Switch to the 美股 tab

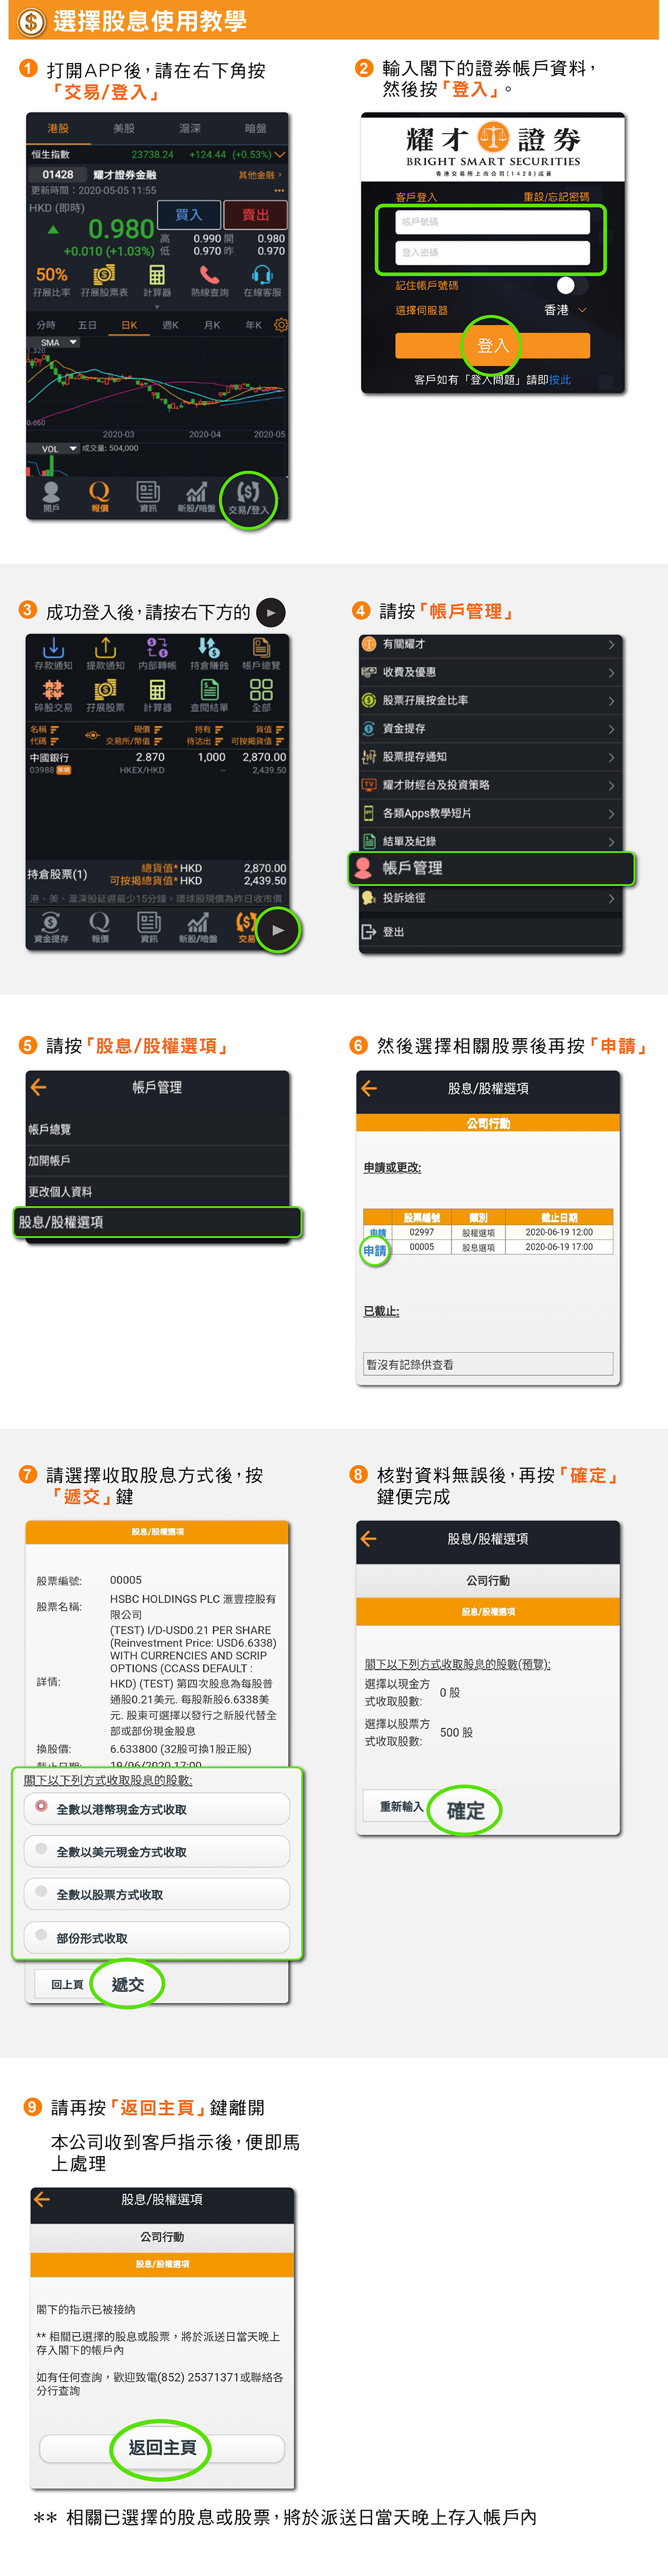tap(124, 128)
